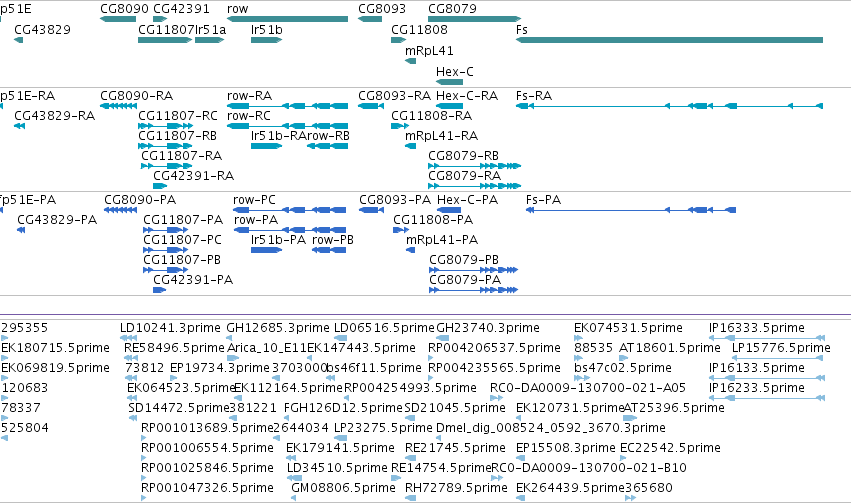Click the CG11807-PC protein label
This screenshot has width=851, height=503.
(183, 240)
